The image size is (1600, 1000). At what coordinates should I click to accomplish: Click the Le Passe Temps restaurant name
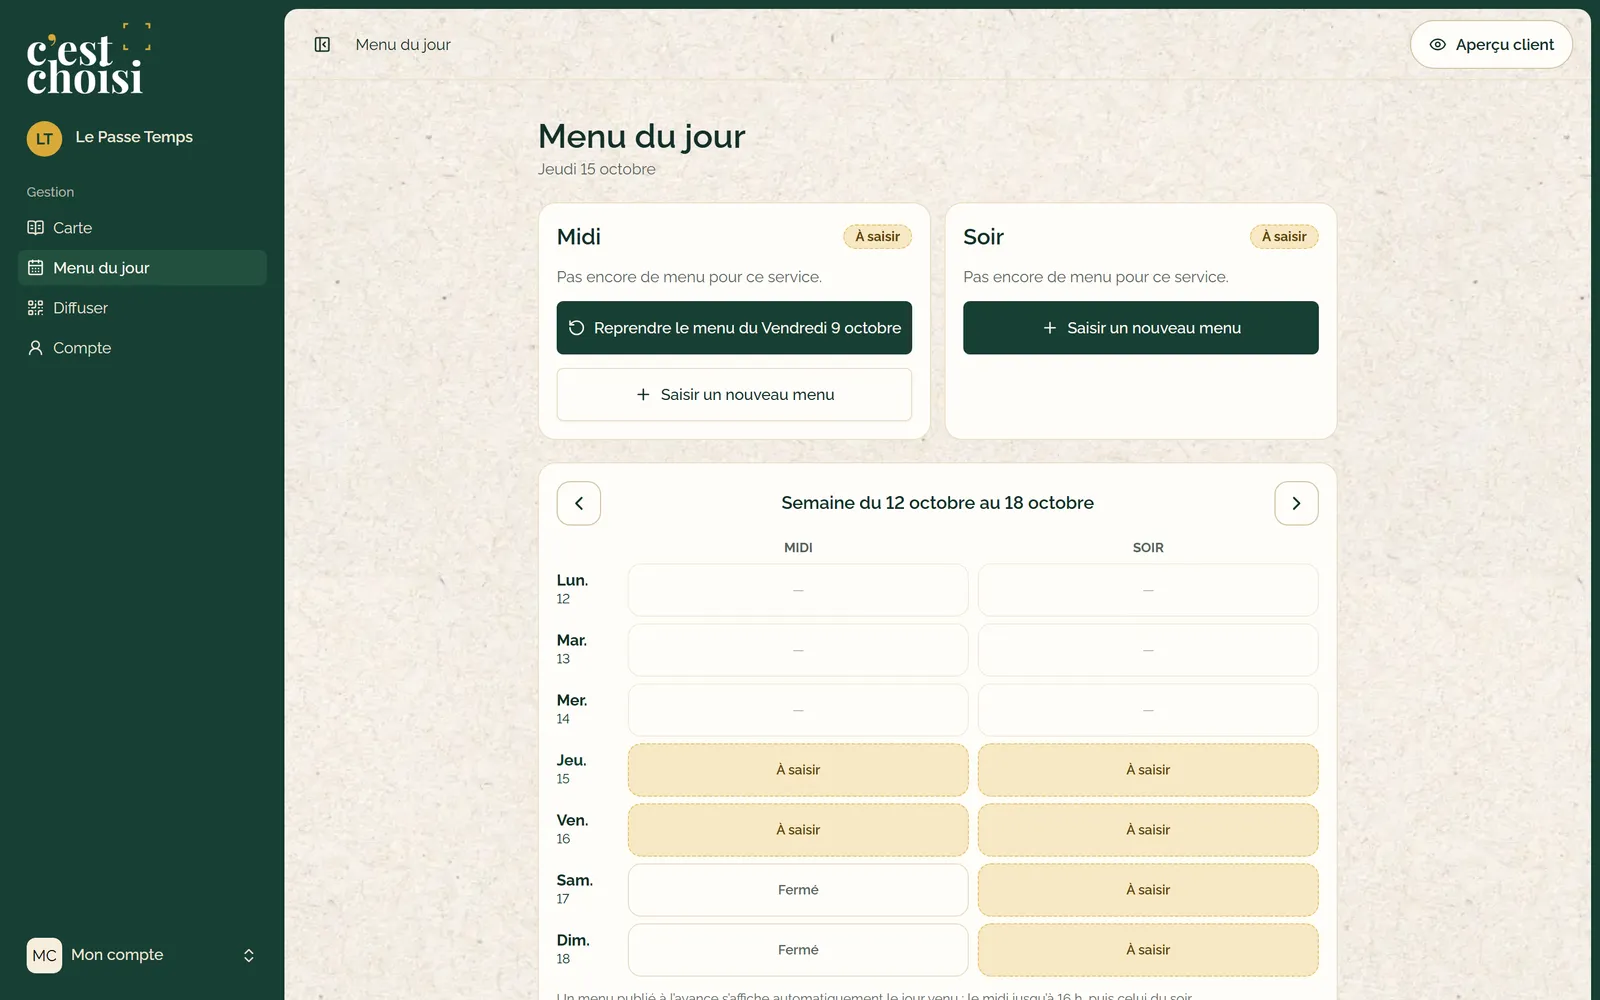pyautogui.click(x=134, y=137)
